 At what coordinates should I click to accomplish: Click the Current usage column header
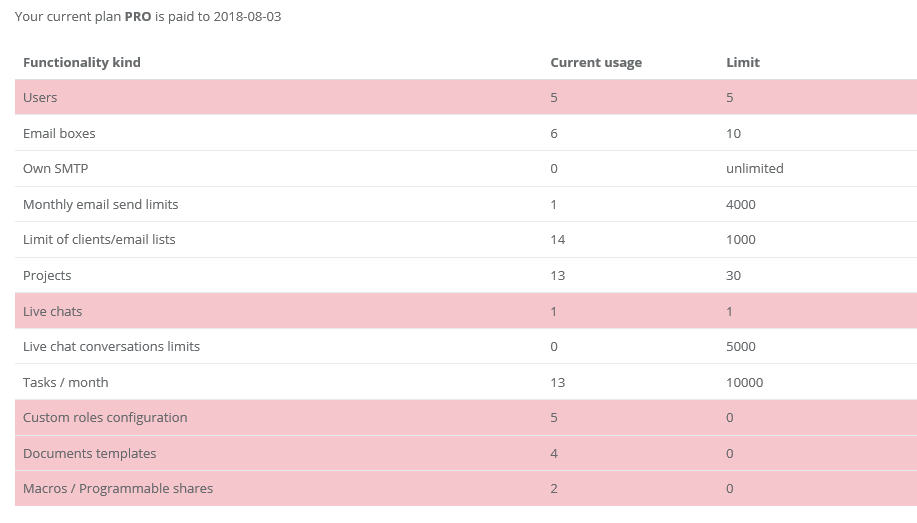[x=596, y=62]
